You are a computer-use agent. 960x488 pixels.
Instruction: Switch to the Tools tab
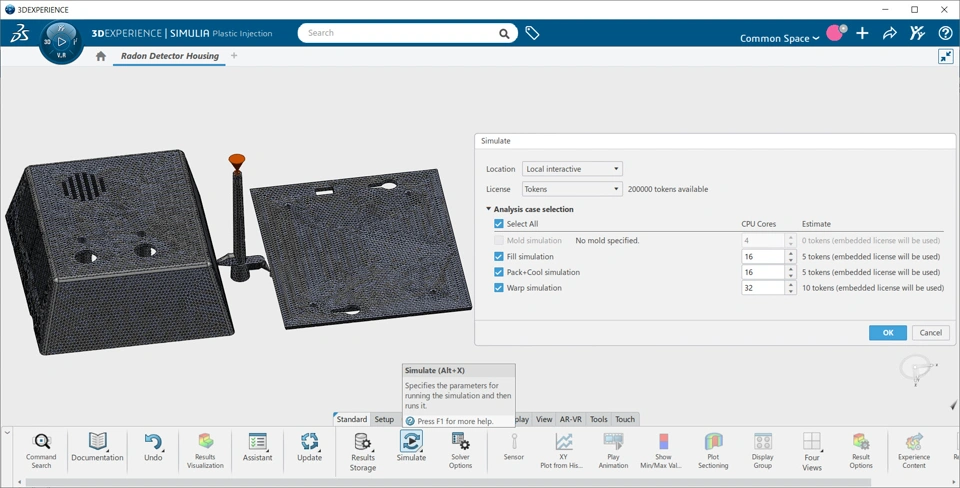coord(599,419)
